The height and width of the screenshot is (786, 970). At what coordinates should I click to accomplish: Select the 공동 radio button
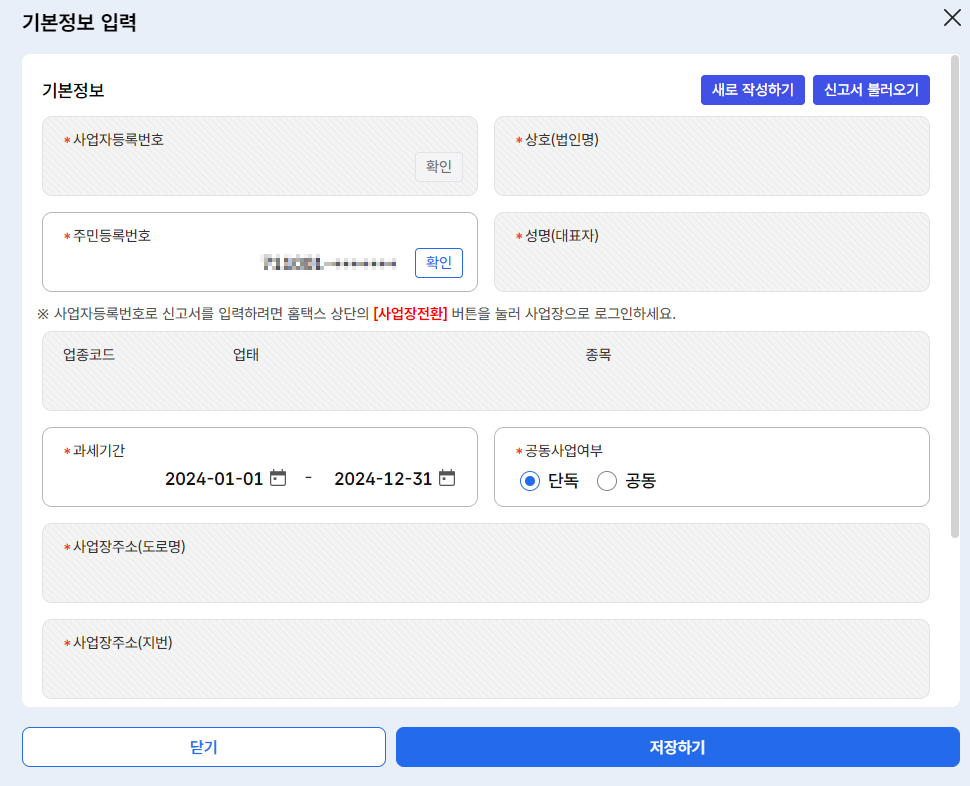[x=605, y=481]
